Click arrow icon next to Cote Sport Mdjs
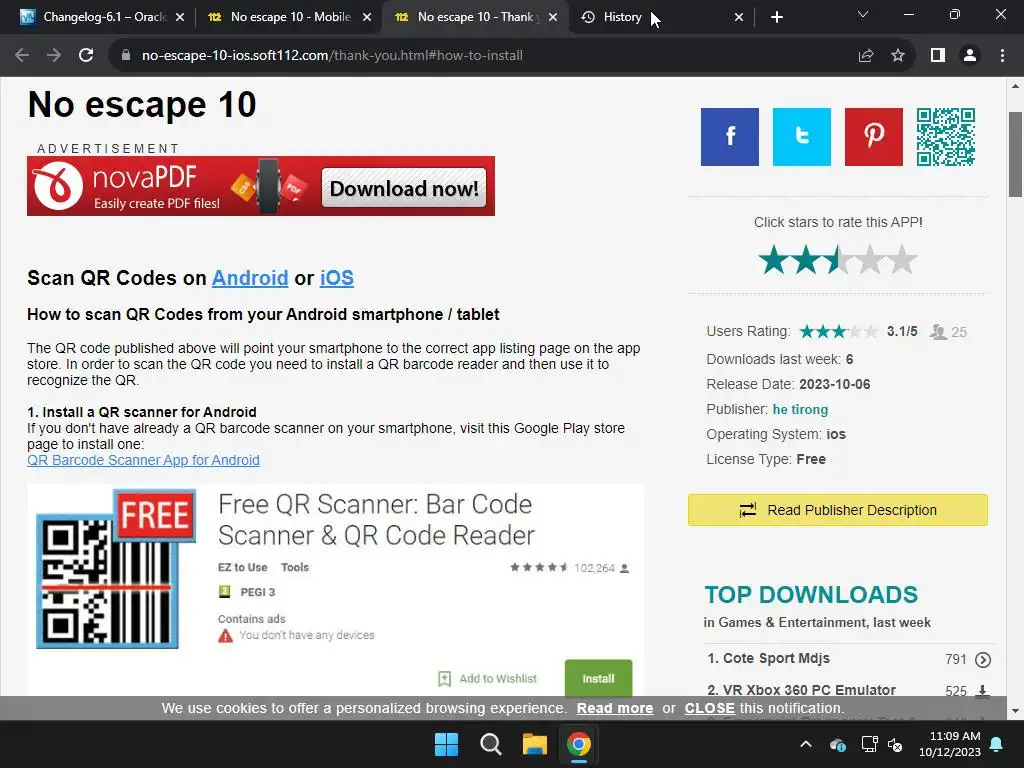 pos(982,660)
